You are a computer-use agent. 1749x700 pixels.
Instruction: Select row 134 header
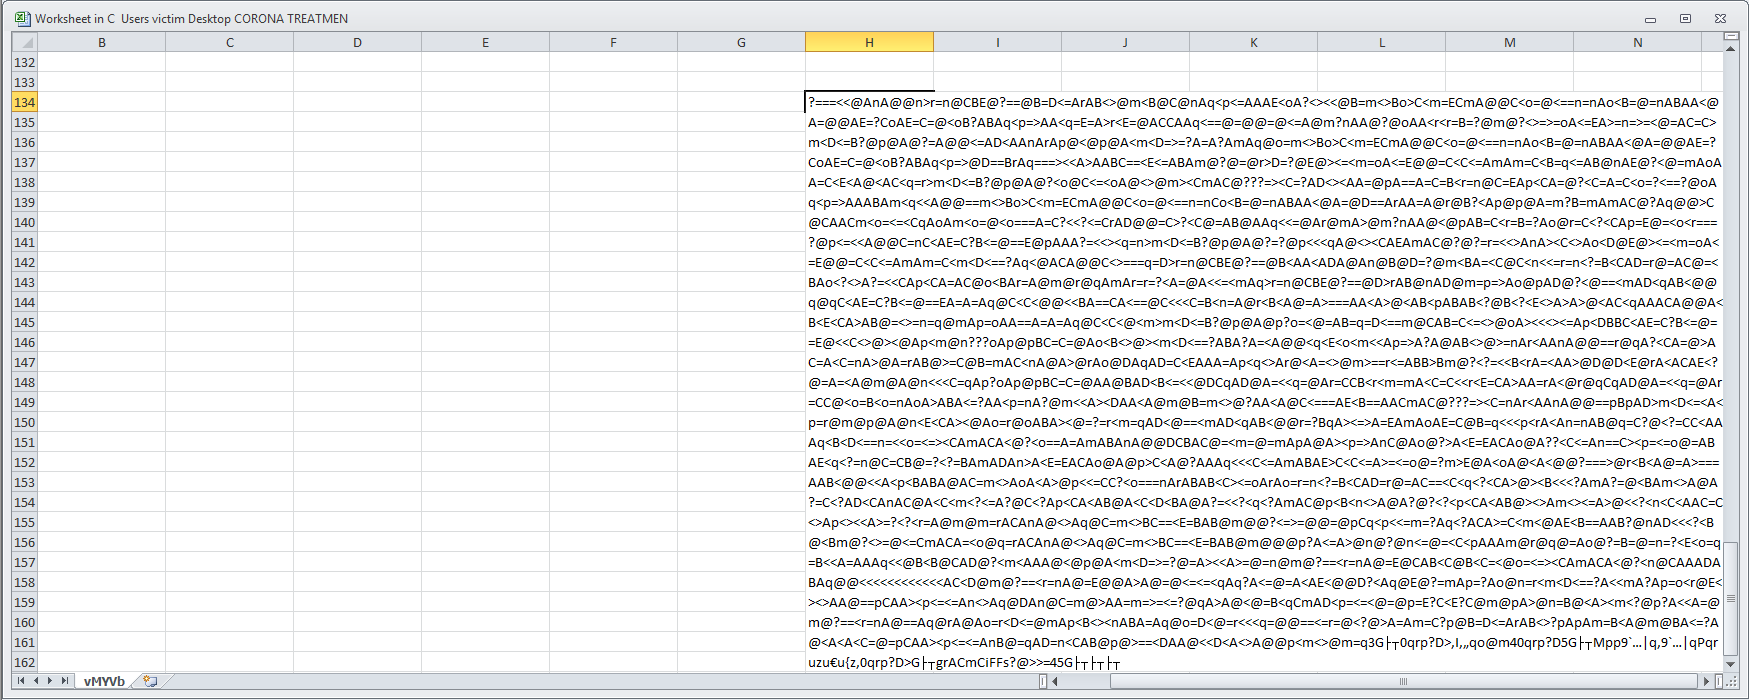point(24,102)
